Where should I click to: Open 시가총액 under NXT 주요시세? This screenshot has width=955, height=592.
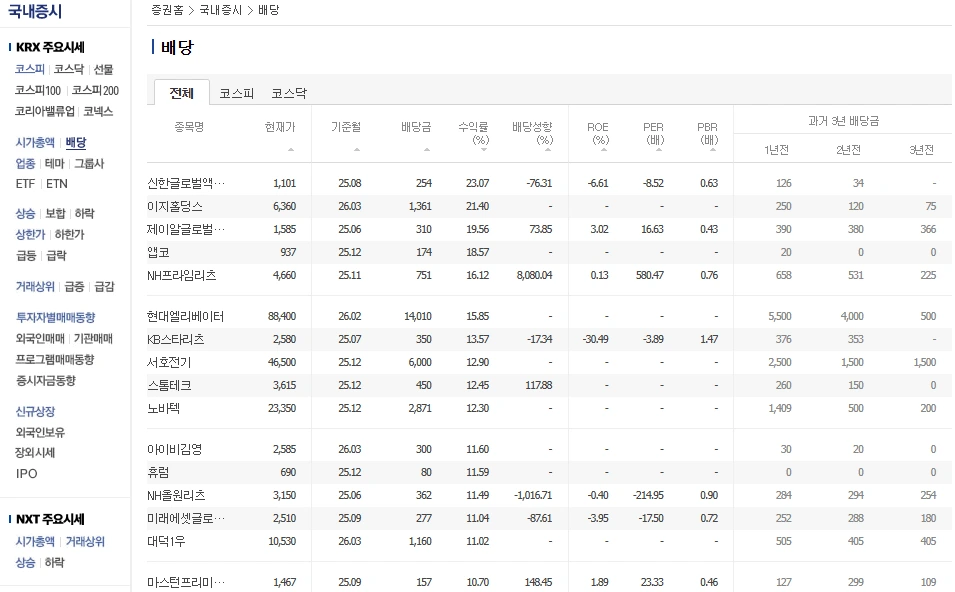(35, 541)
